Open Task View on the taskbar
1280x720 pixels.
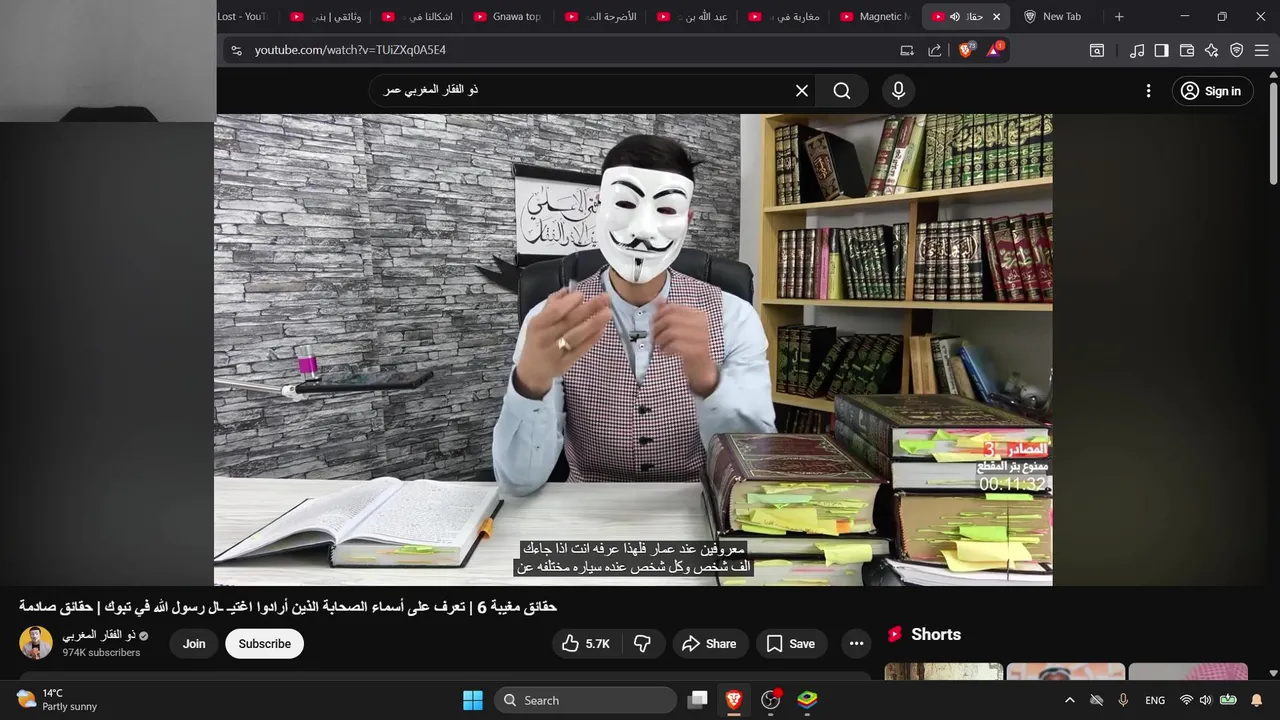[x=698, y=700]
